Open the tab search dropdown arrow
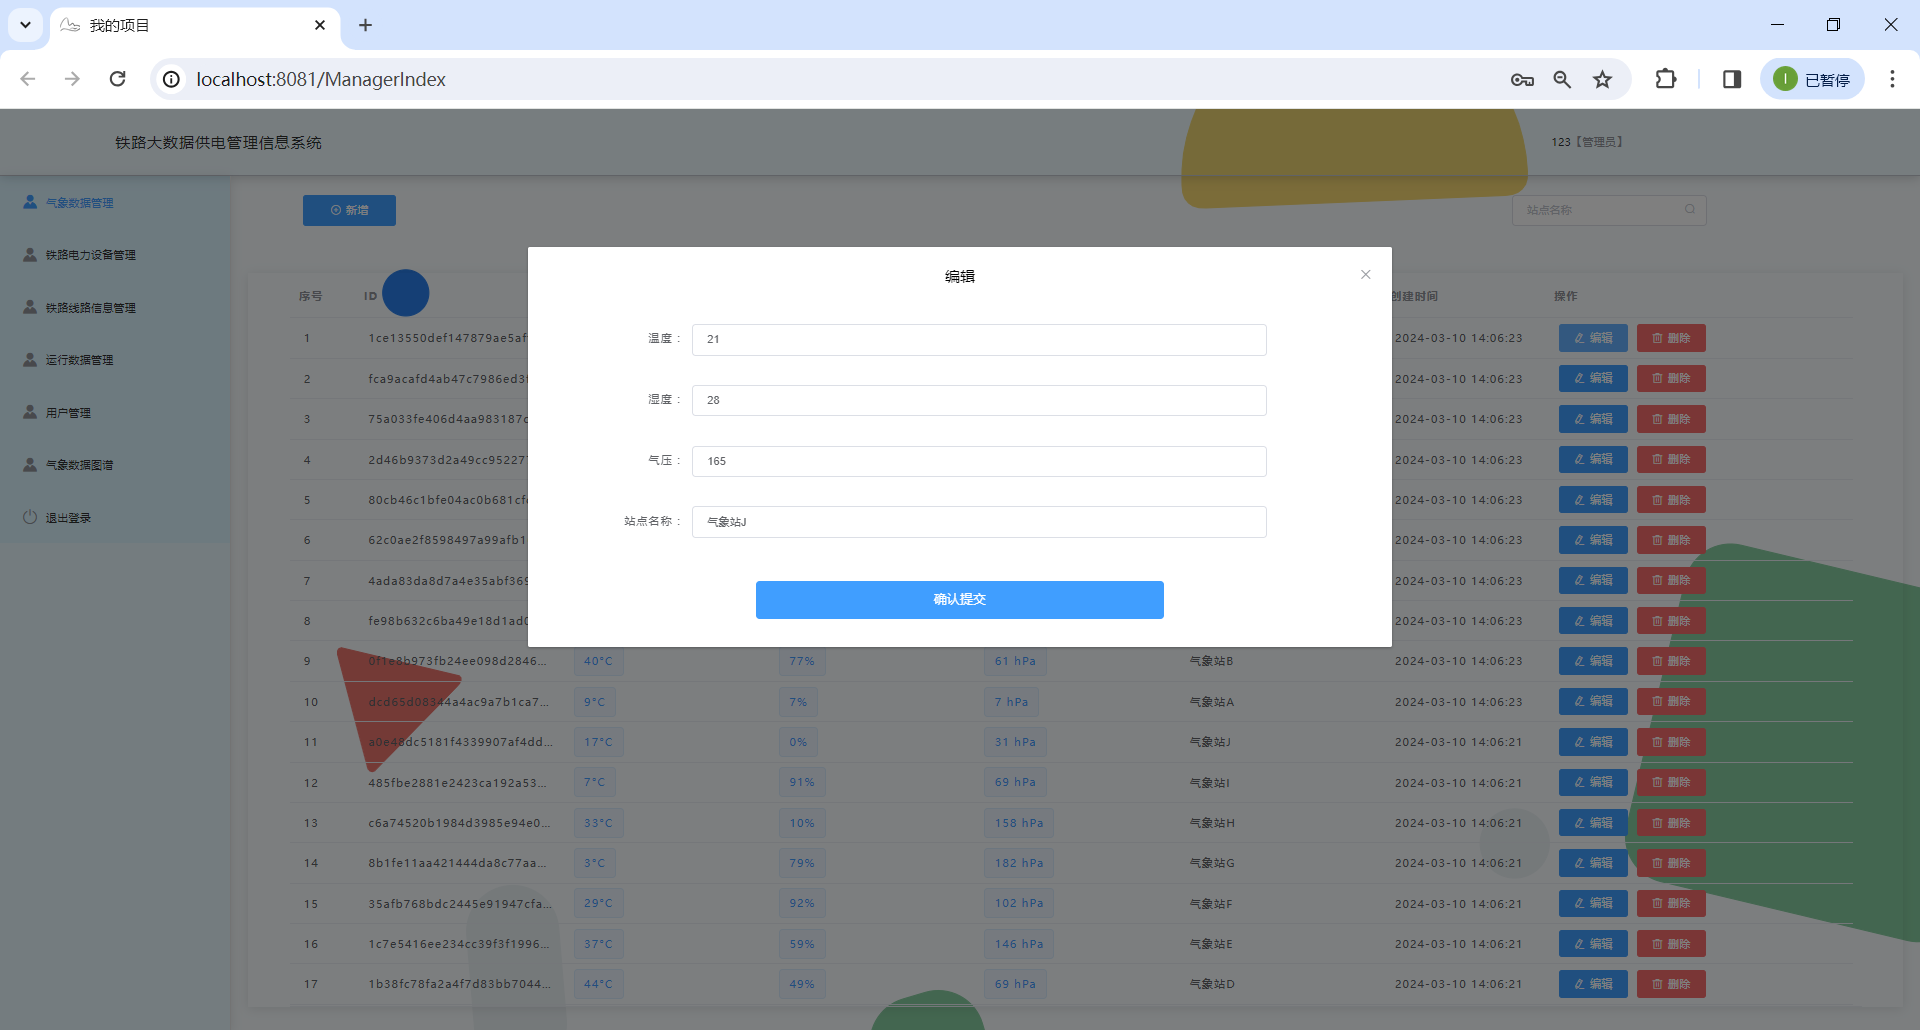Image resolution: width=1920 pixels, height=1030 pixels. click(x=25, y=25)
